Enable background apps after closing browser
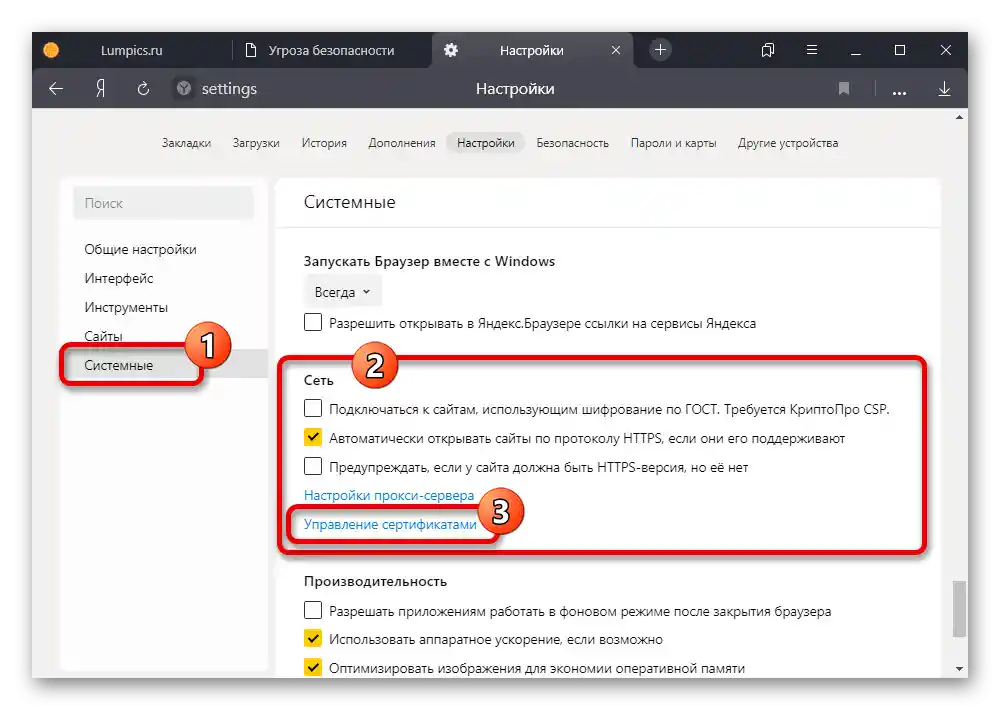This screenshot has height=710, width=1000. (312, 610)
